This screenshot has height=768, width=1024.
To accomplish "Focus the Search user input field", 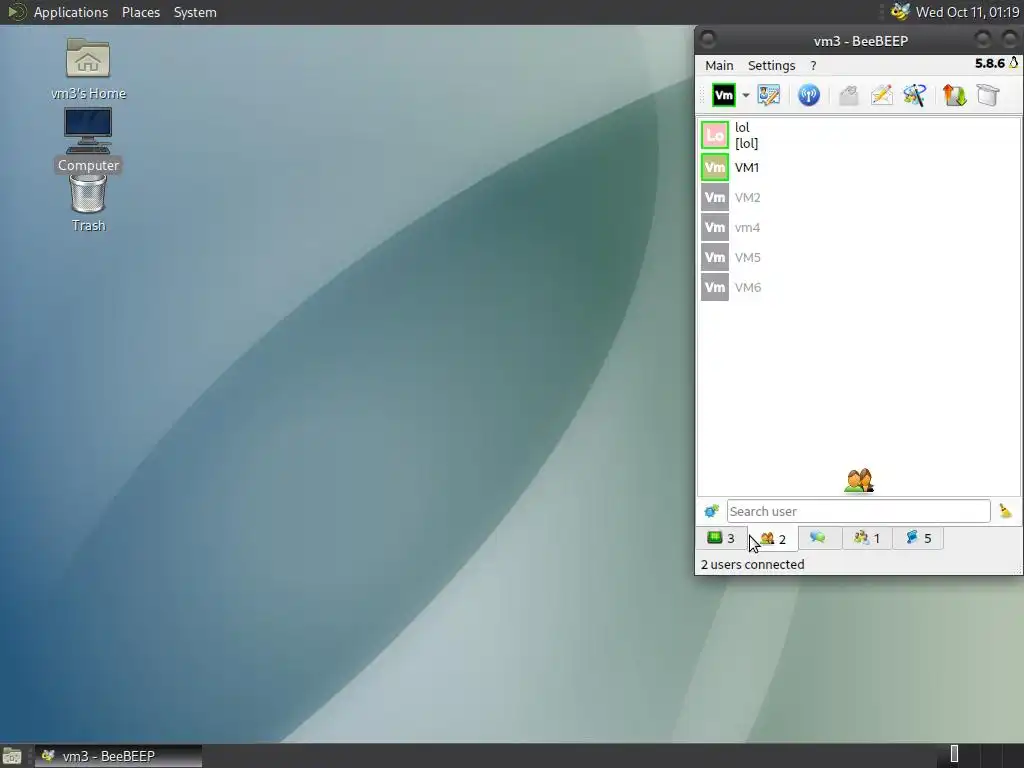I will [x=858, y=511].
